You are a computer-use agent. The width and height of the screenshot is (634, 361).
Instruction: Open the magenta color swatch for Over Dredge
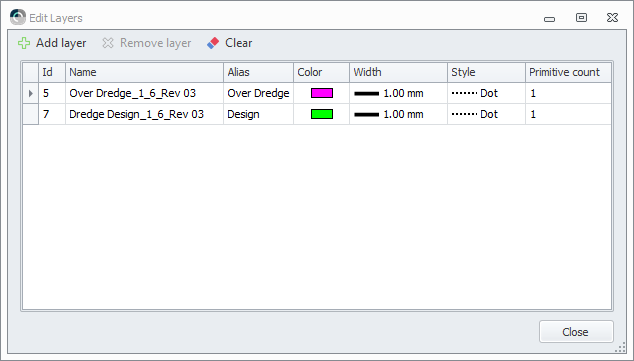(x=322, y=93)
